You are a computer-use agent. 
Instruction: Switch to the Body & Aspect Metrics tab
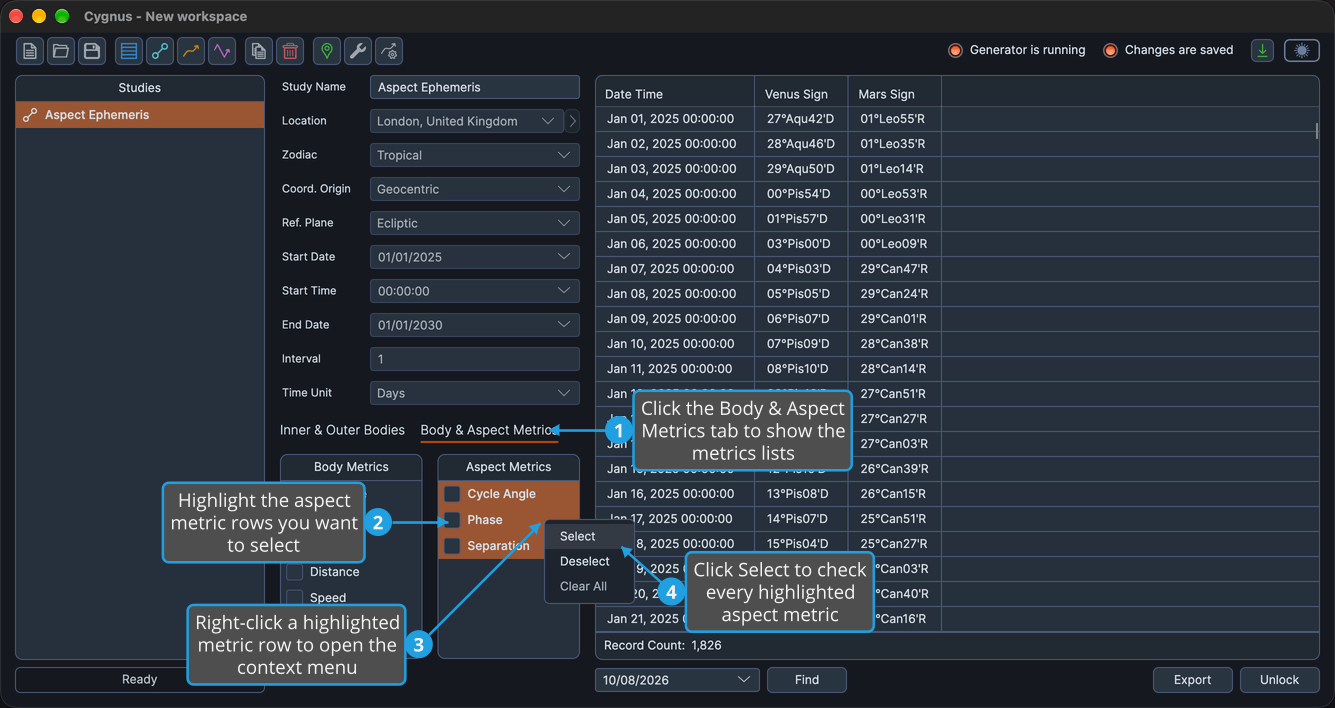[x=488, y=430]
